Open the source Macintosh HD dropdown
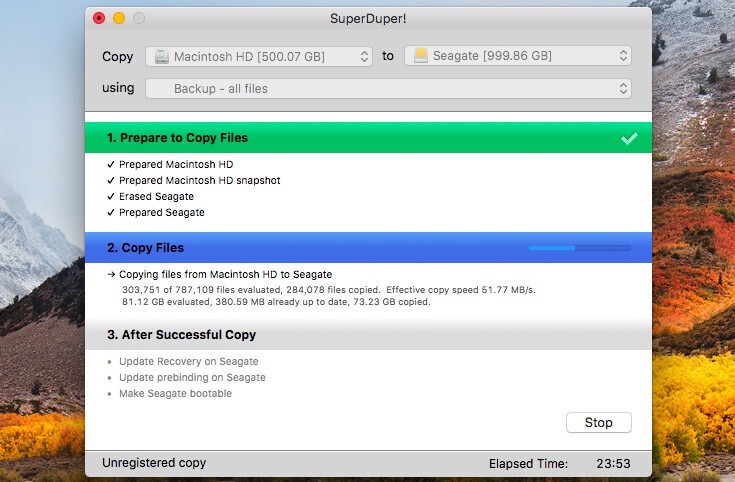Viewport: 735px width, 482px height. [x=259, y=56]
